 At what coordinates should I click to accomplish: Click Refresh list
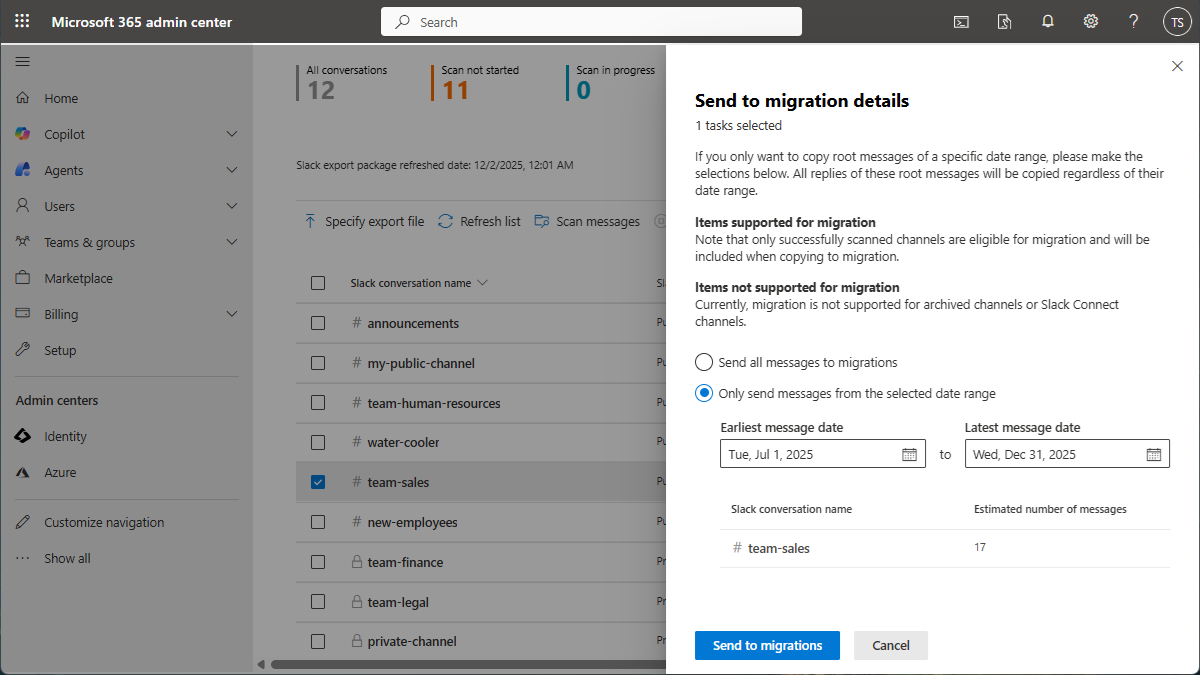pyautogui.click(x=479, y=221)
